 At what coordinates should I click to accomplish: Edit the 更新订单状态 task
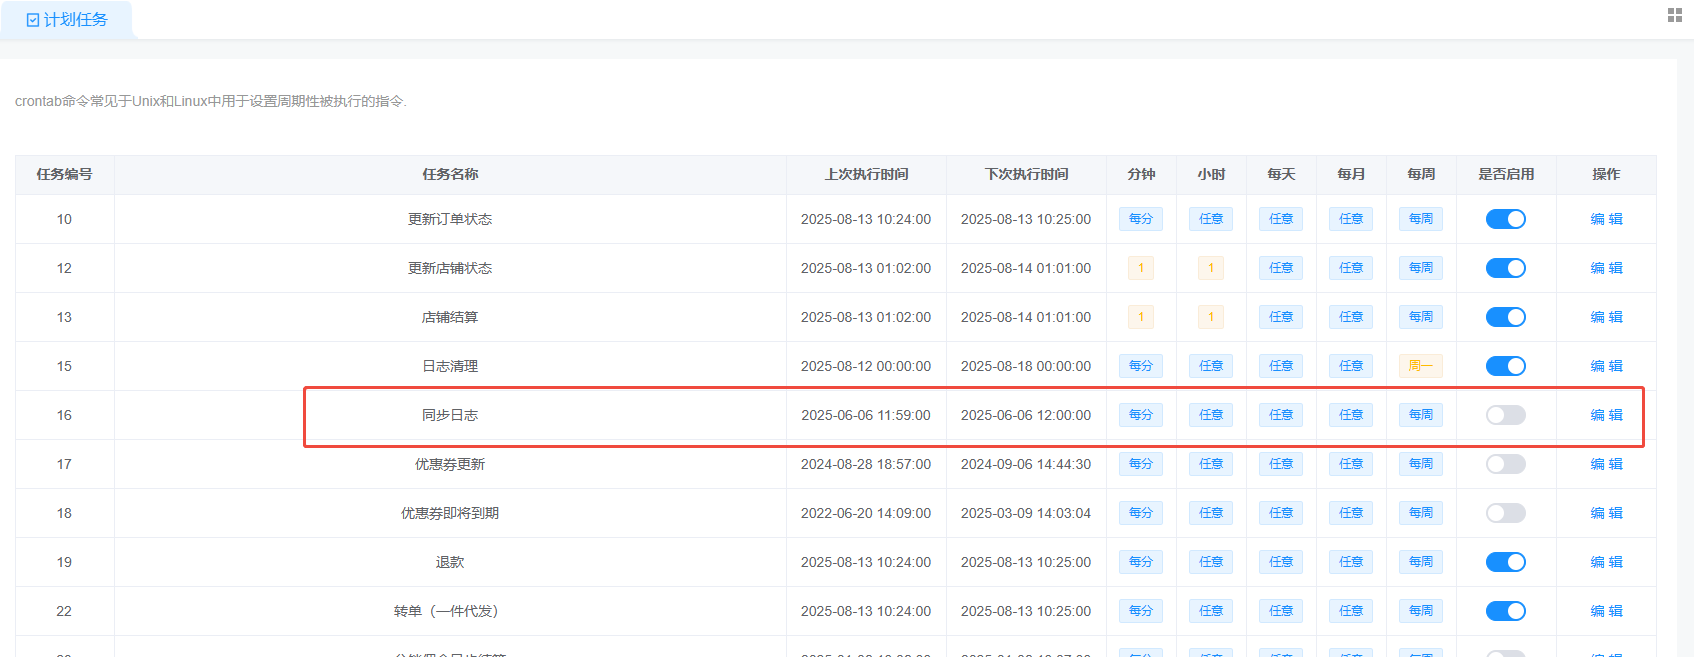[1606, 219]
